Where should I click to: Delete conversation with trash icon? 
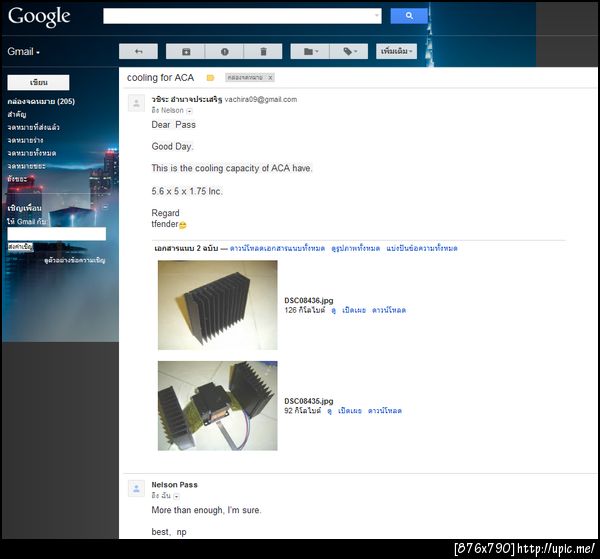coord(263,51)
